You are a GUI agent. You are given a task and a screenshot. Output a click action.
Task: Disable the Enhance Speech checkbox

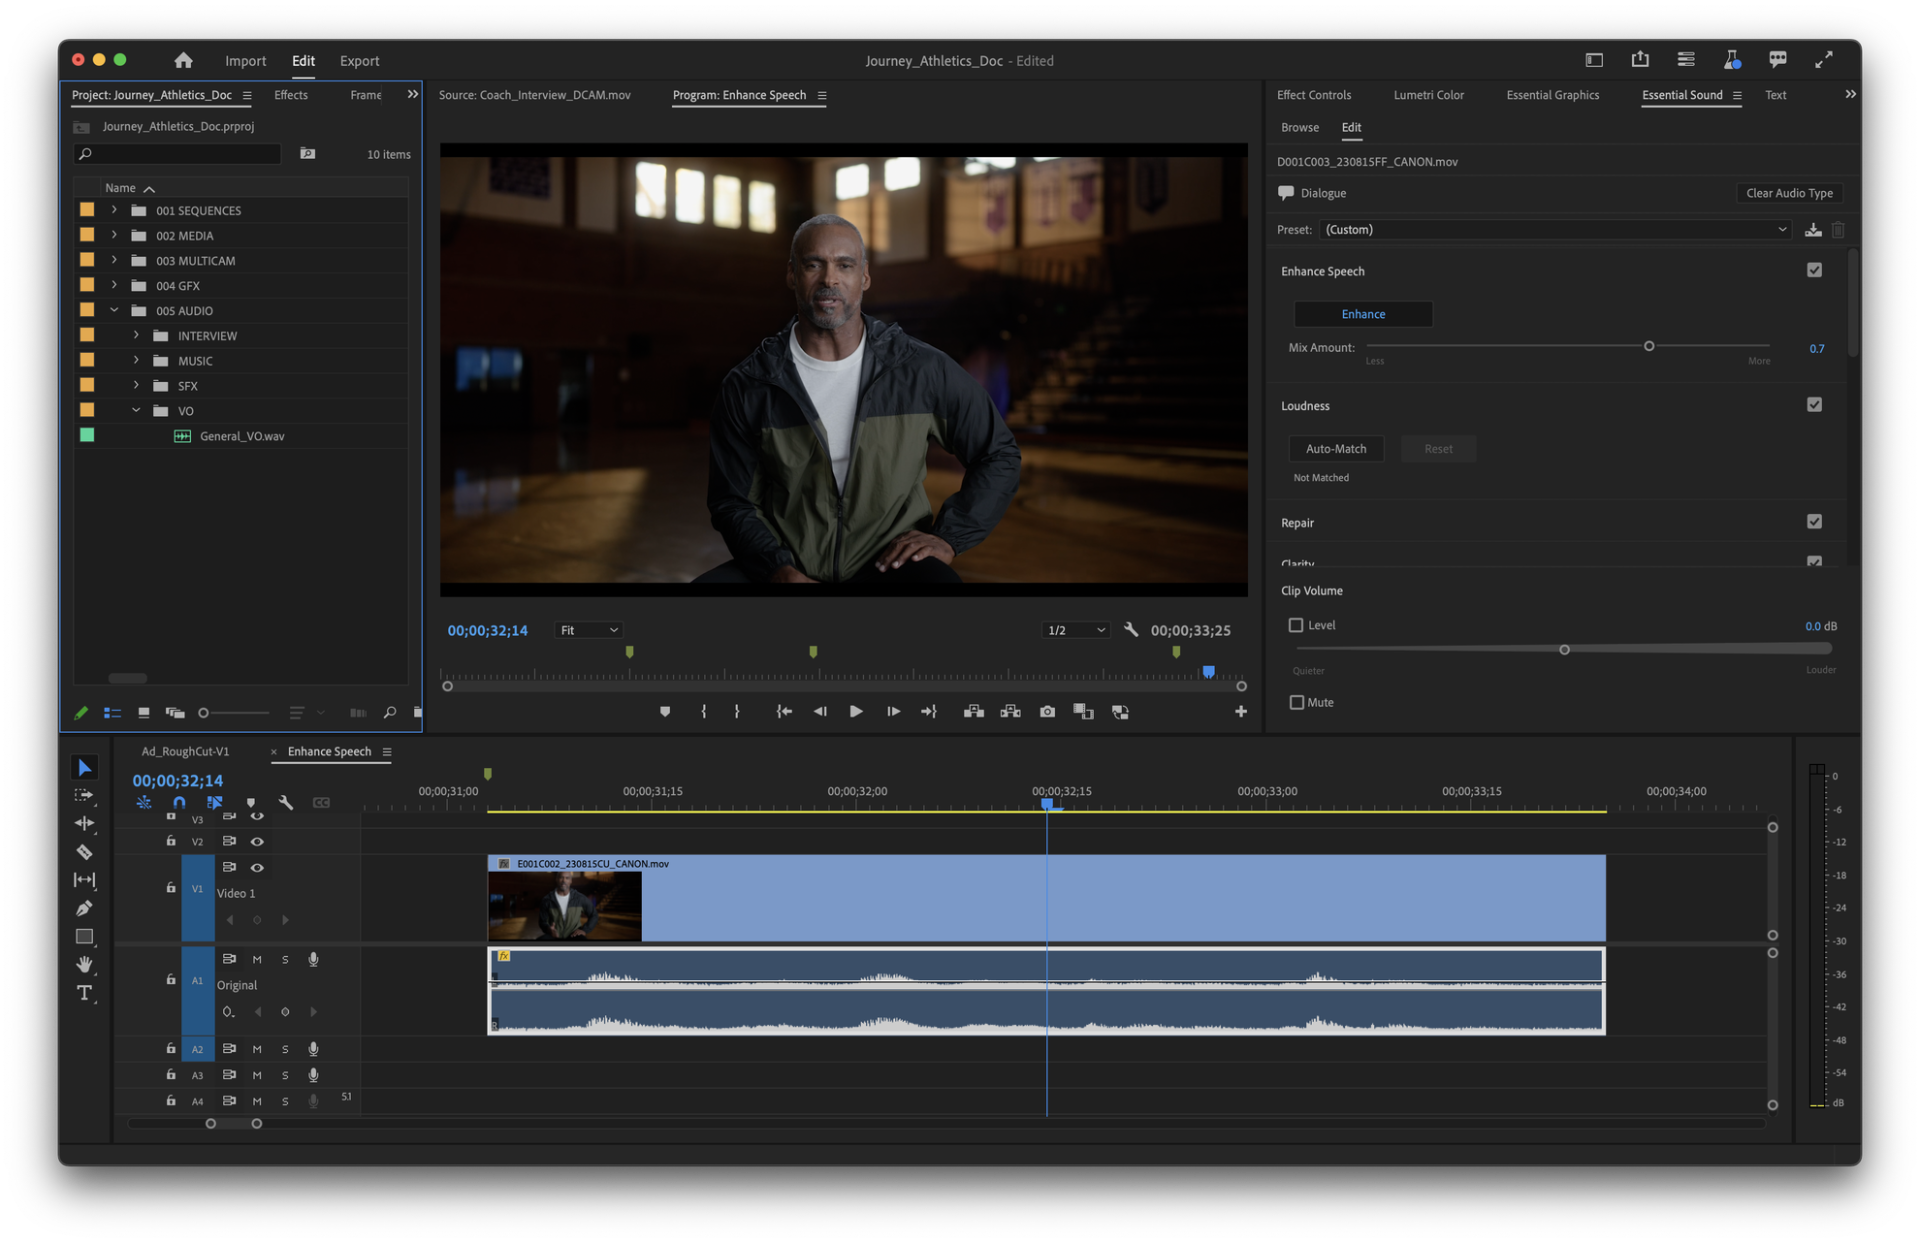pyautogui.click(x=1814, y=270)
